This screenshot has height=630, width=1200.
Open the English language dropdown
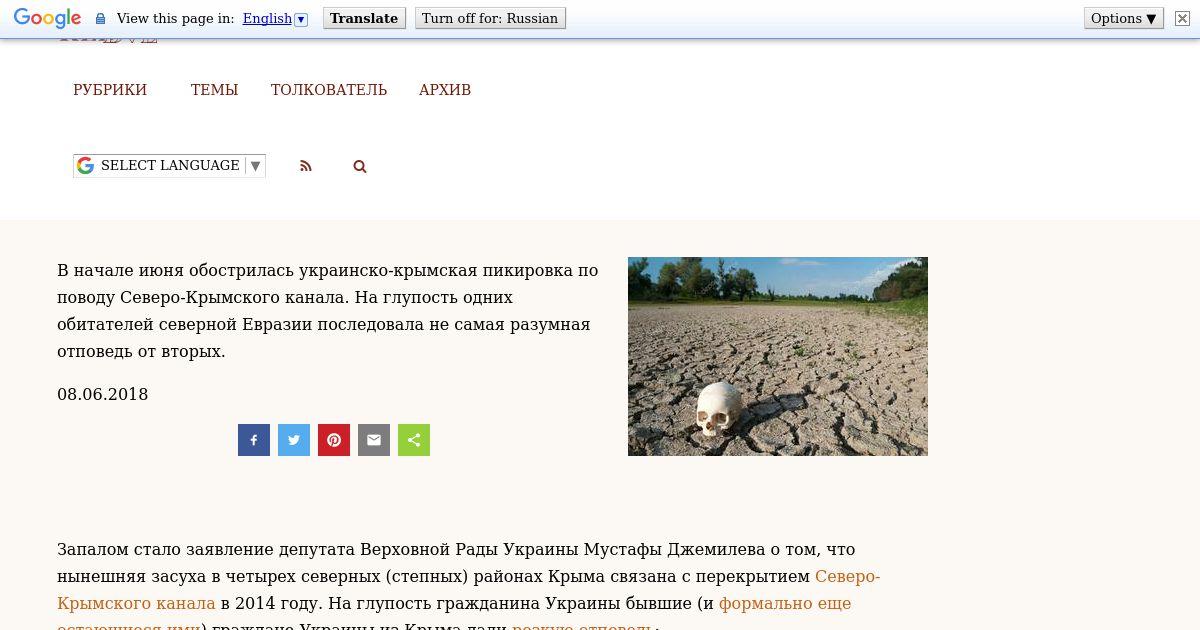[x=275, y=18]
